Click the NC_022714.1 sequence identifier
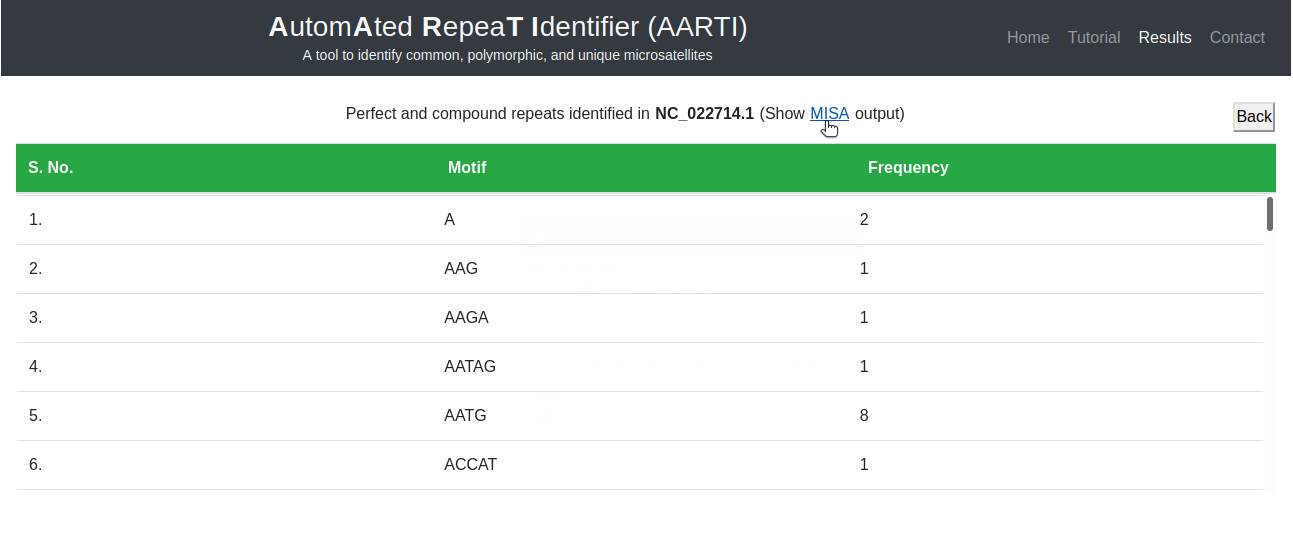Image resolution: width=1293 pixels, height=539 pixels. pos(704,114)
